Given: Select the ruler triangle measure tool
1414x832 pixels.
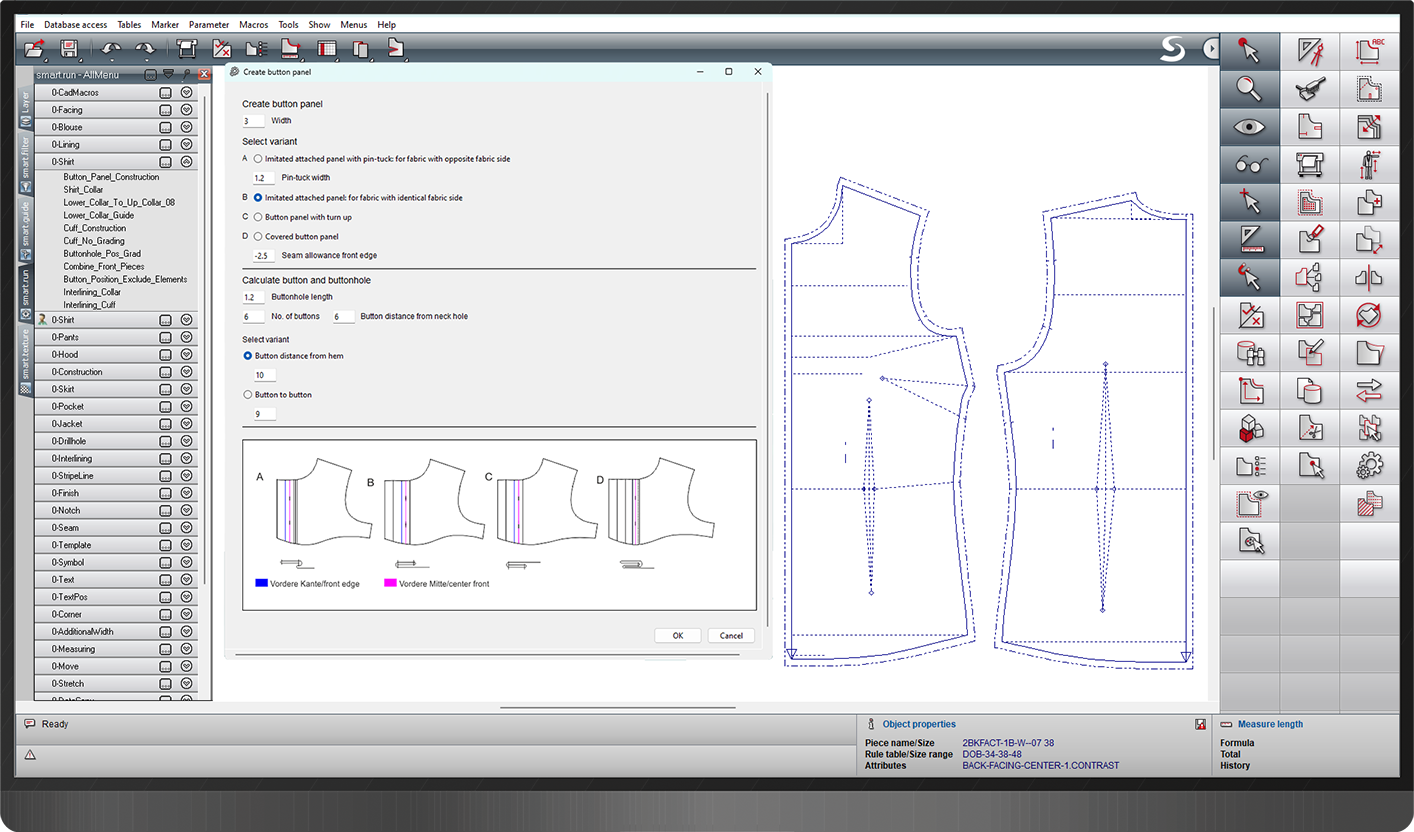Looking at the screenshot, I should (x=1250, y=240).
